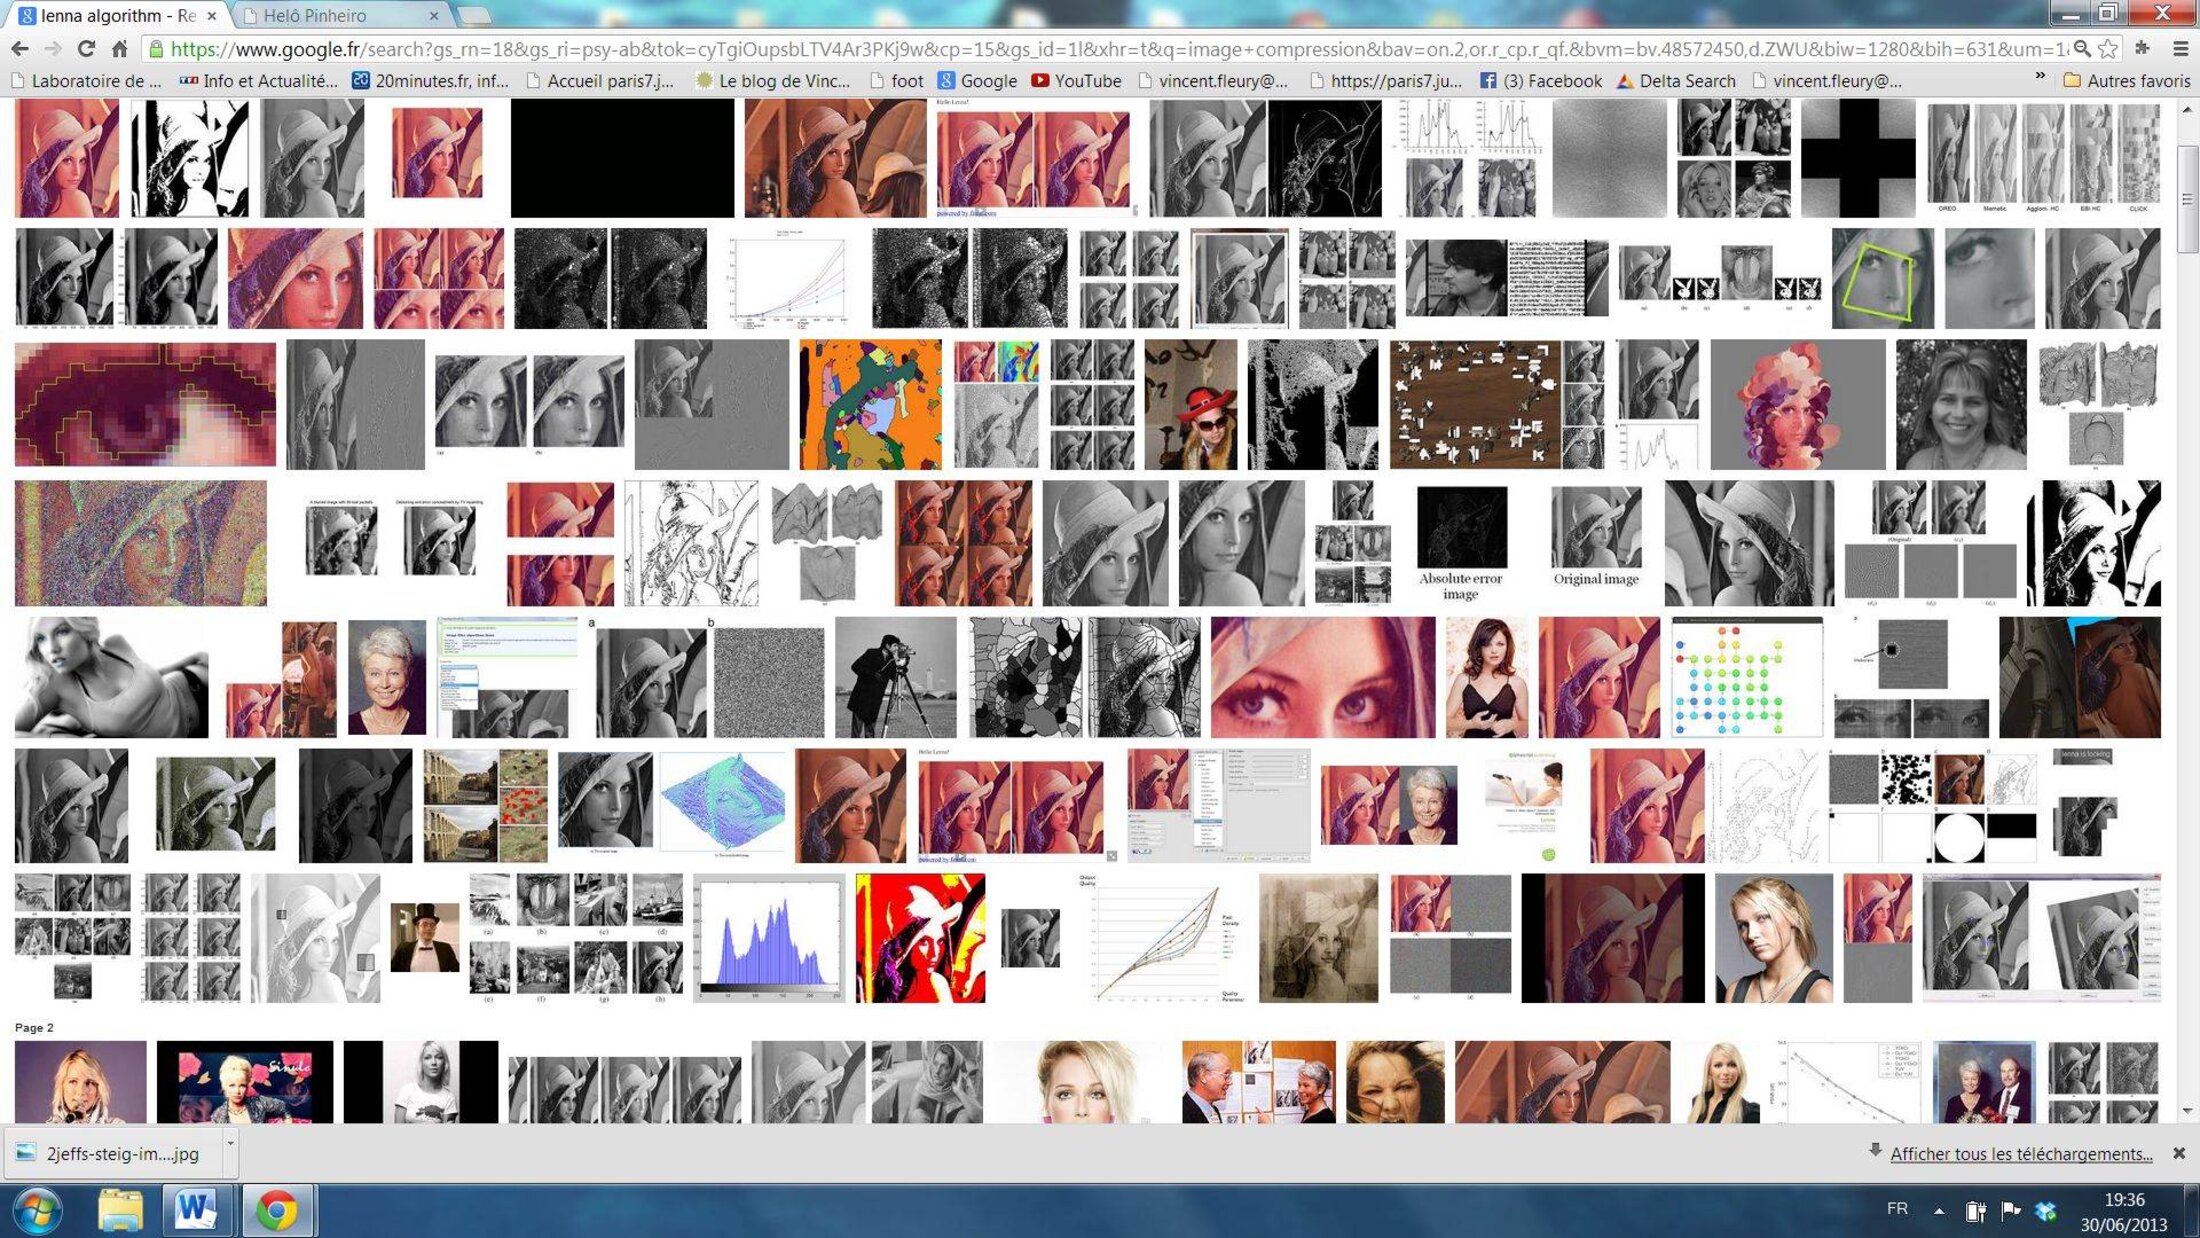Click the browser back arrow
The width and height of the screenshot is (2200, 1238).
coord(19,48)
